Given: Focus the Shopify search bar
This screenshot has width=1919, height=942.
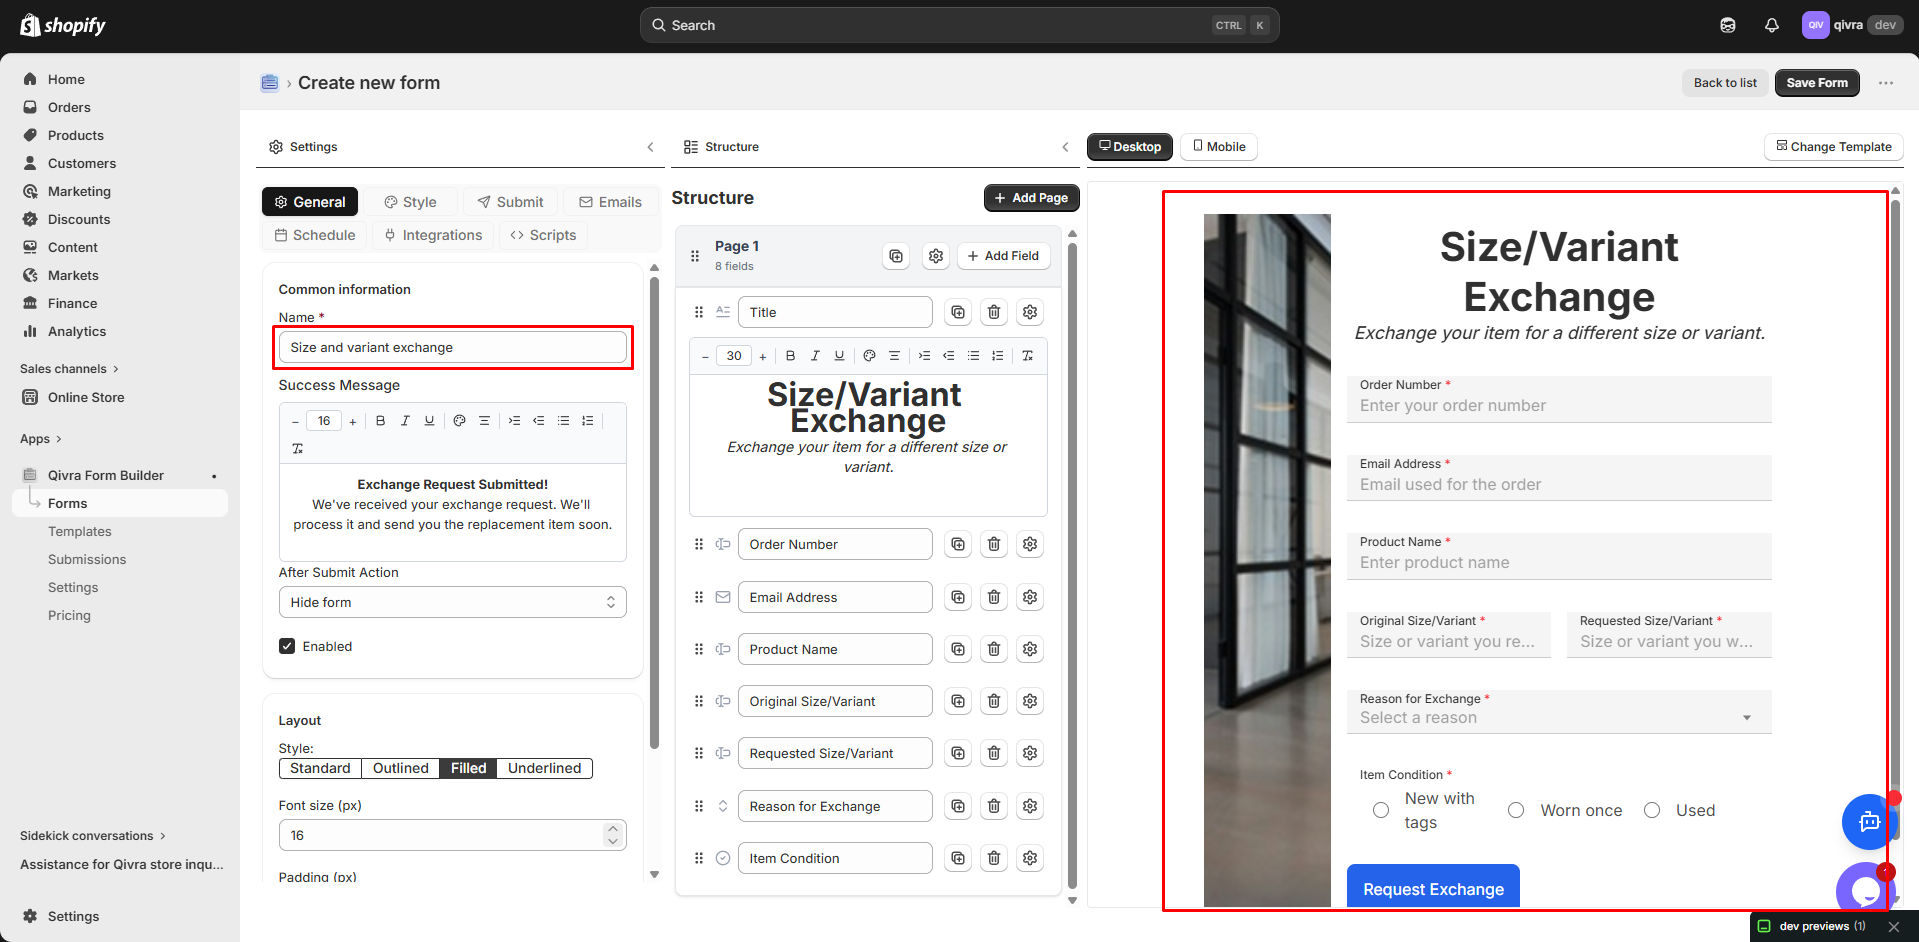Looking at the screenshot, I should 959,25.
